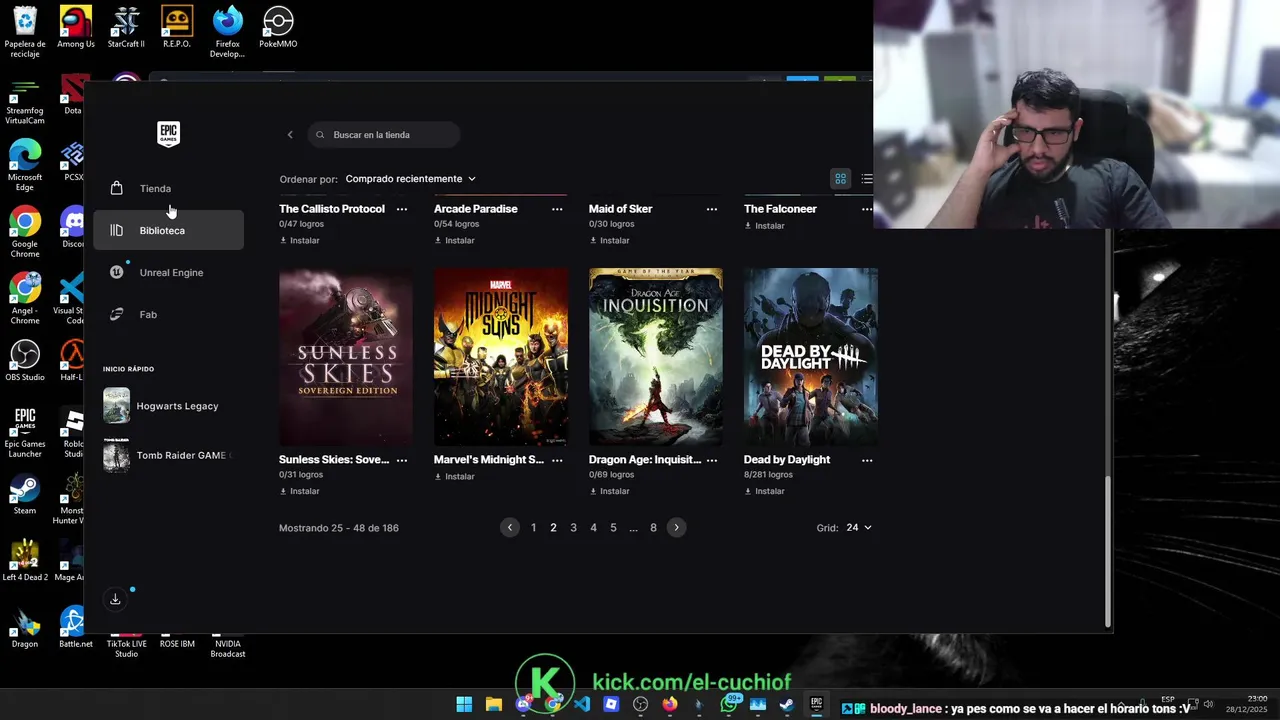The width and height of the screenshot is (1280, 720).
Task: Open the downloads icon at sidebar bottom
Action: click(115, 599)
